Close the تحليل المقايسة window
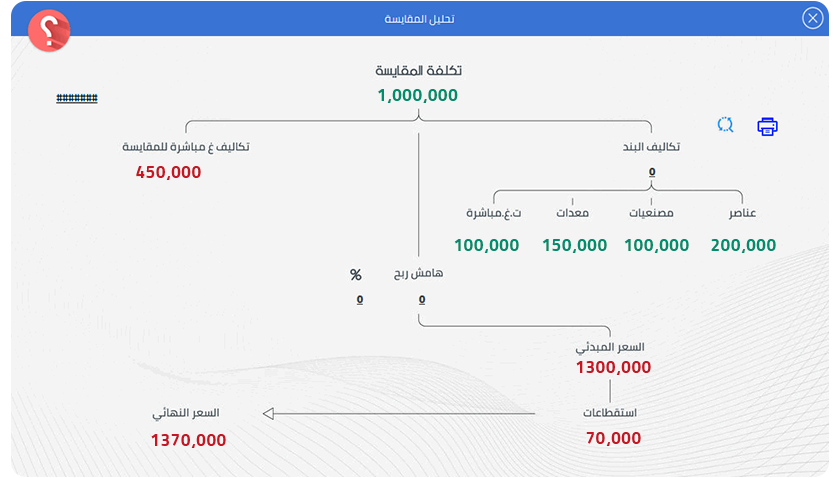The image size is (839, 478). point(812,18)
